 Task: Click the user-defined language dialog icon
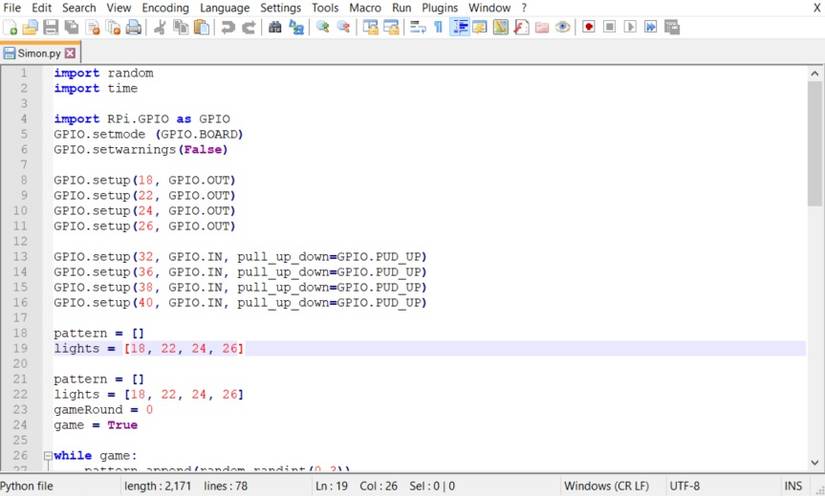479,27
